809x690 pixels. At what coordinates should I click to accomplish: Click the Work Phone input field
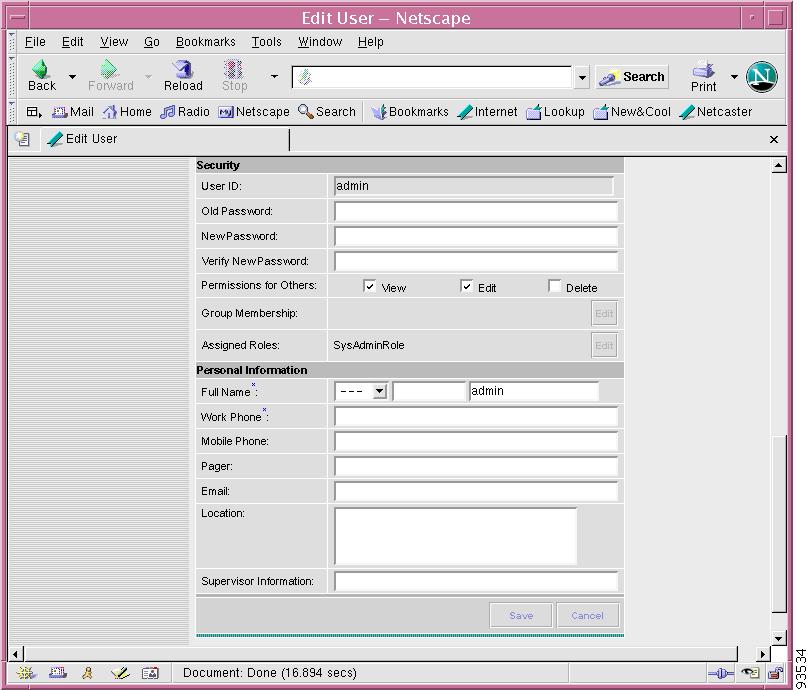(476, 416)
